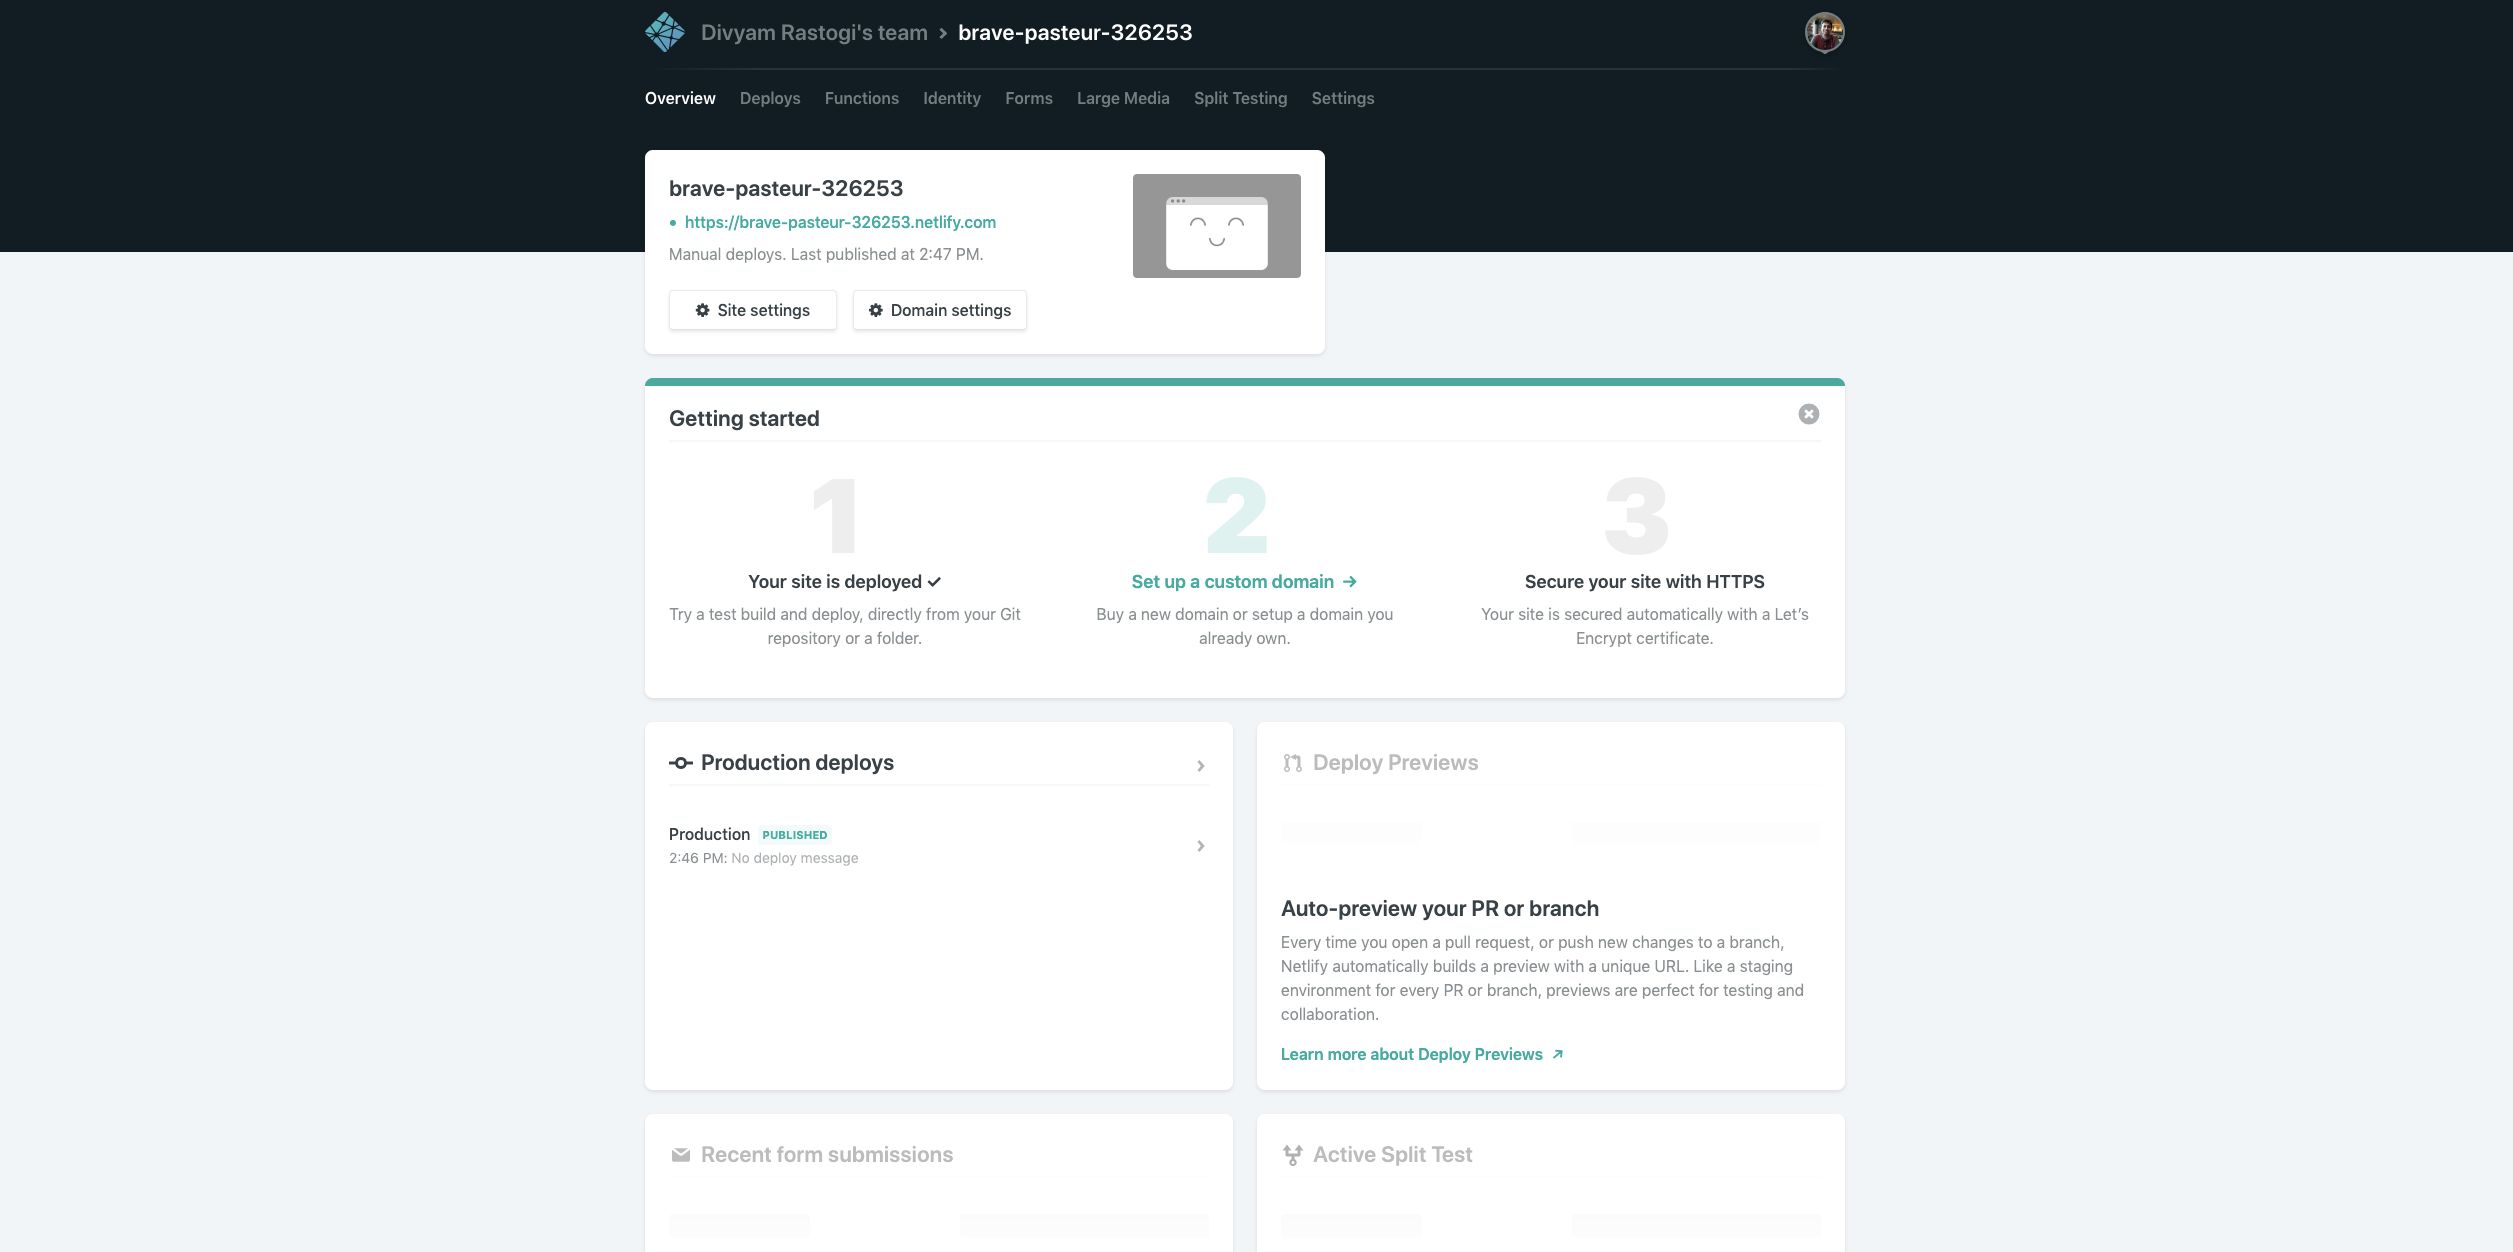Click the Recent form submissions mail icon

[681, 1153]
